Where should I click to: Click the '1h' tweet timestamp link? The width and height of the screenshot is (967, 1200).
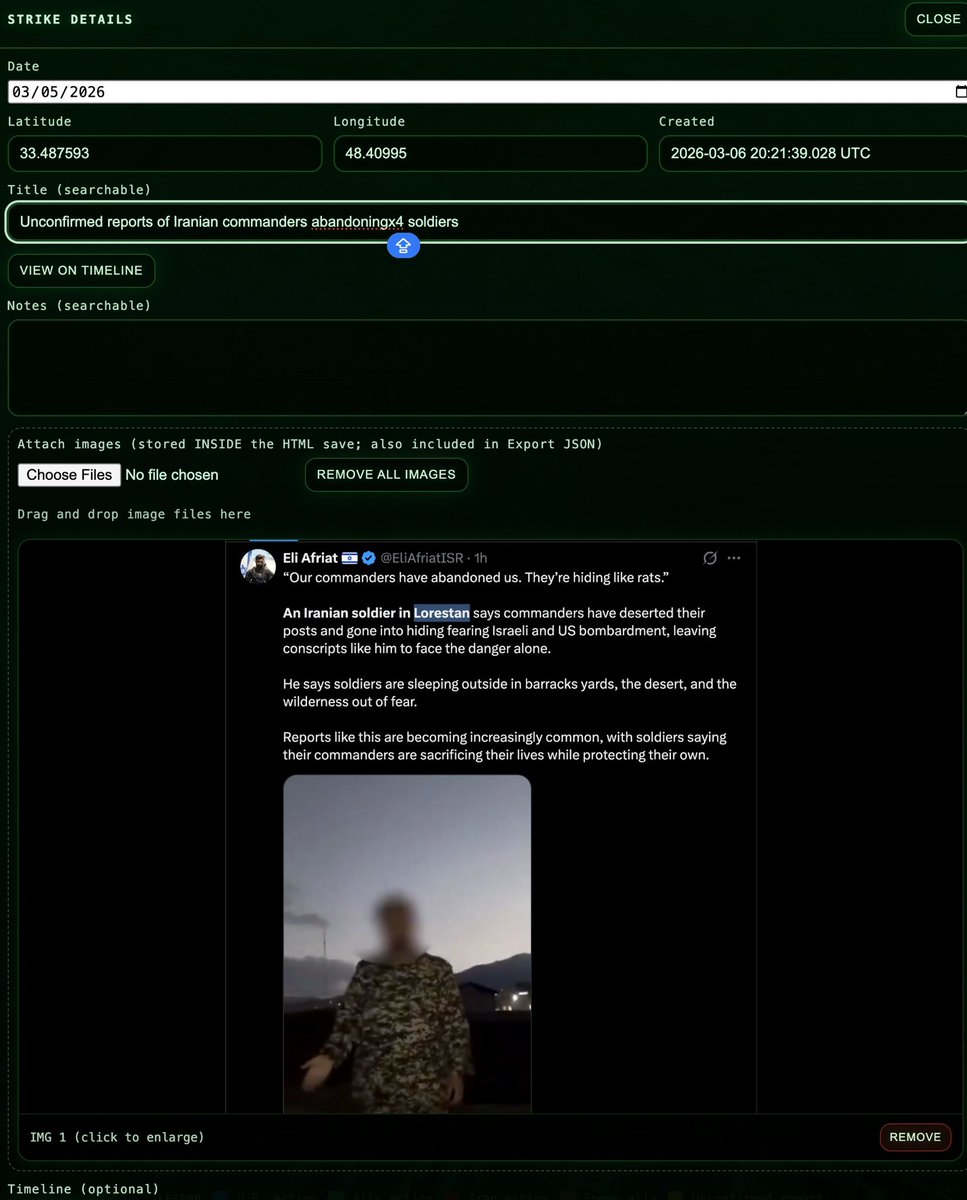[x=478, y=558]
